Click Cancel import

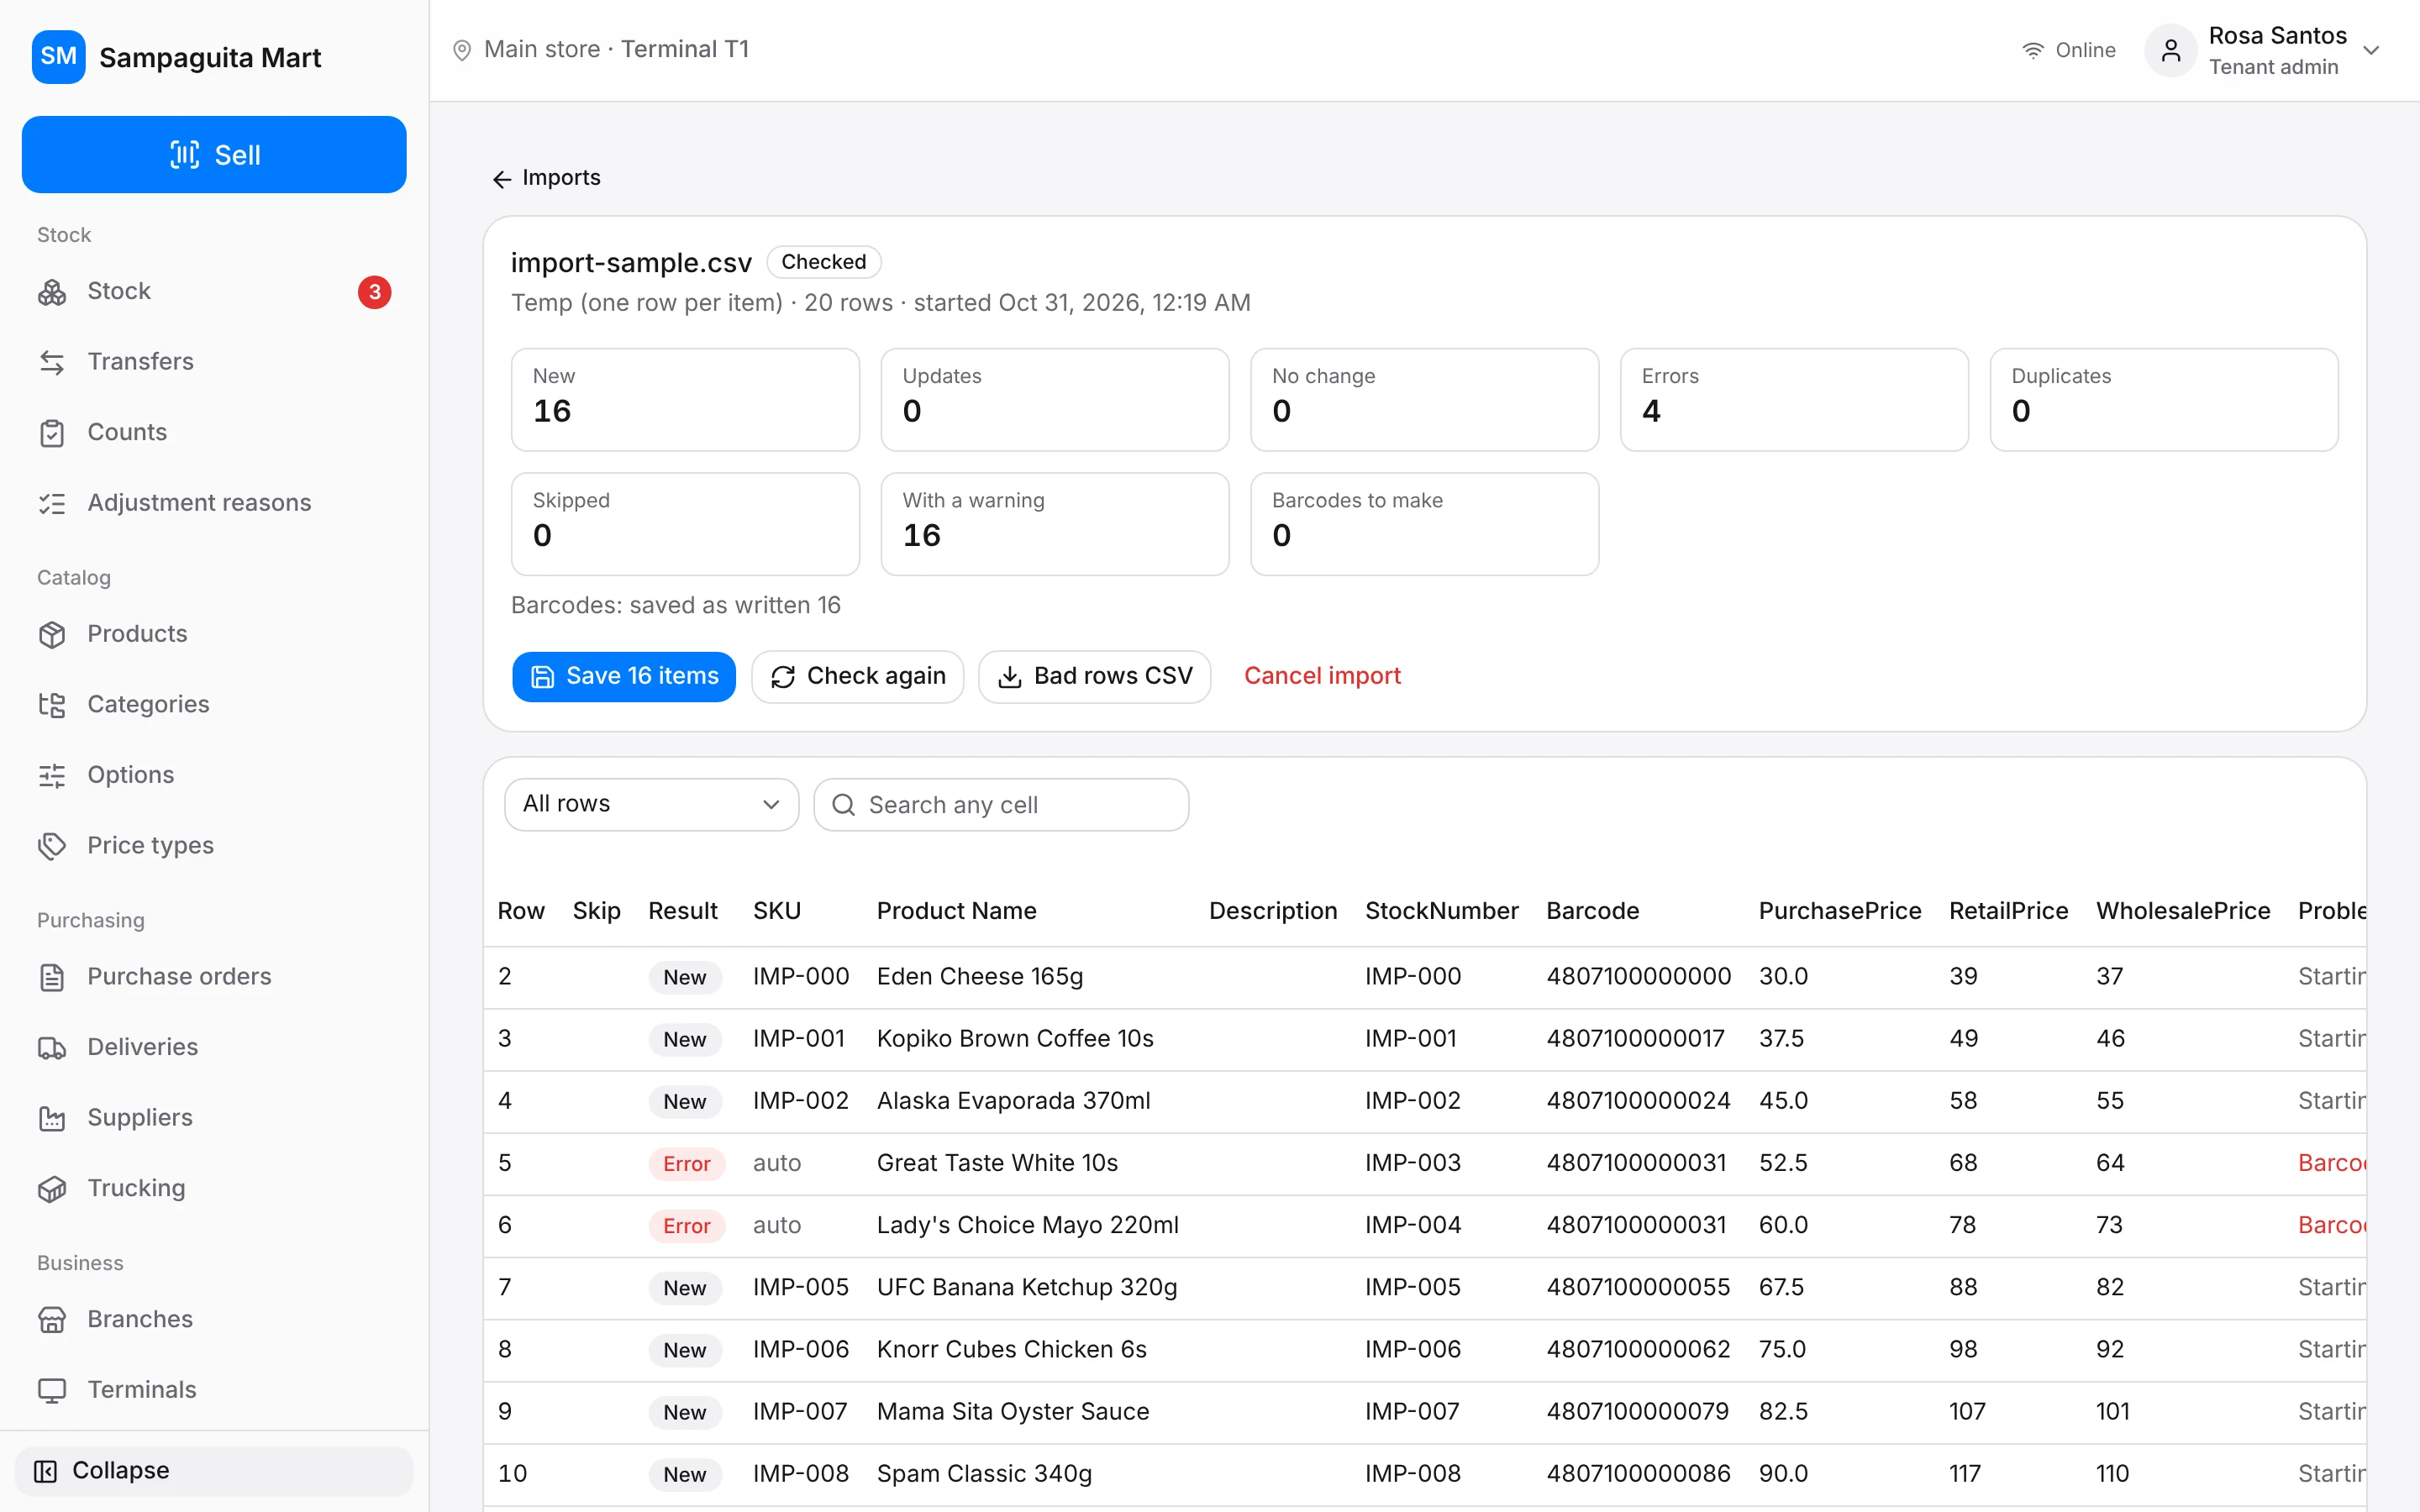click(x=1322, y=676)
